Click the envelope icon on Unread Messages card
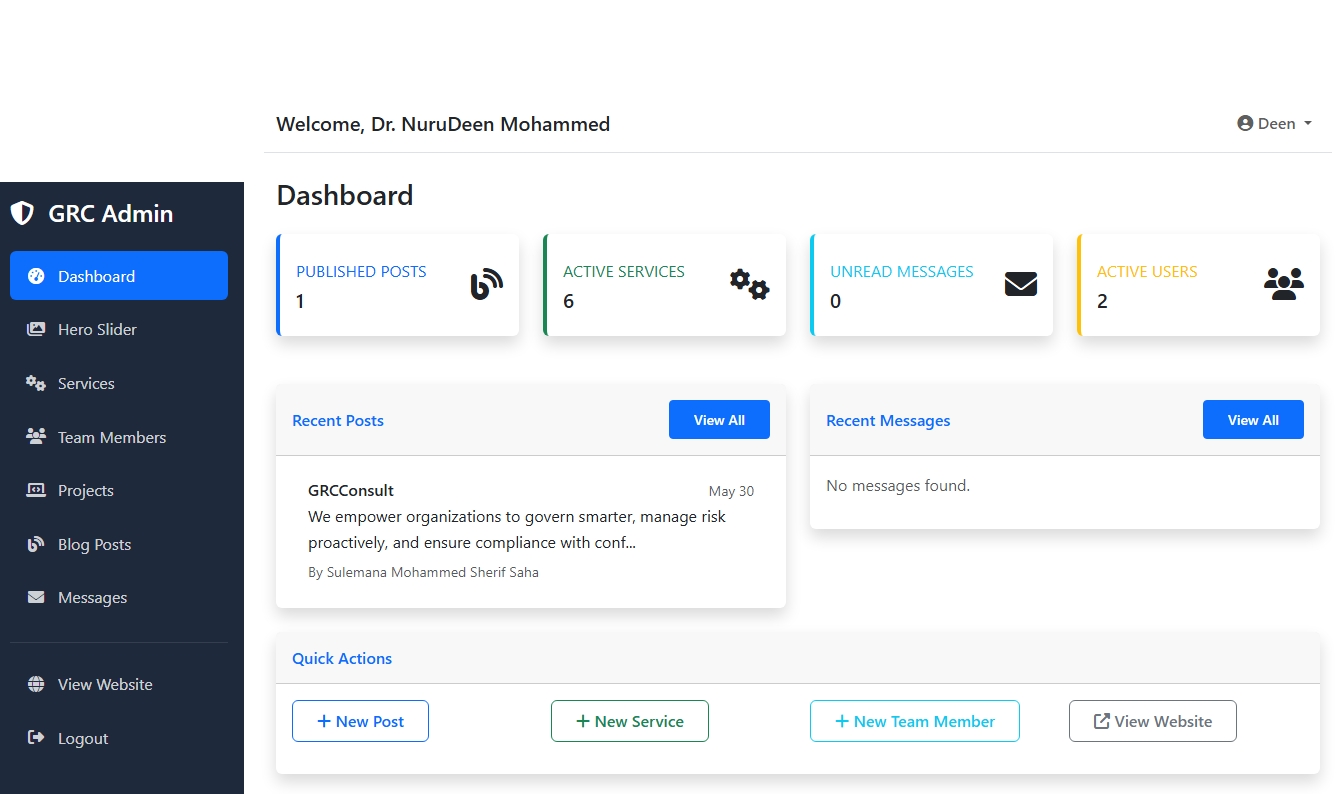 1020,285
